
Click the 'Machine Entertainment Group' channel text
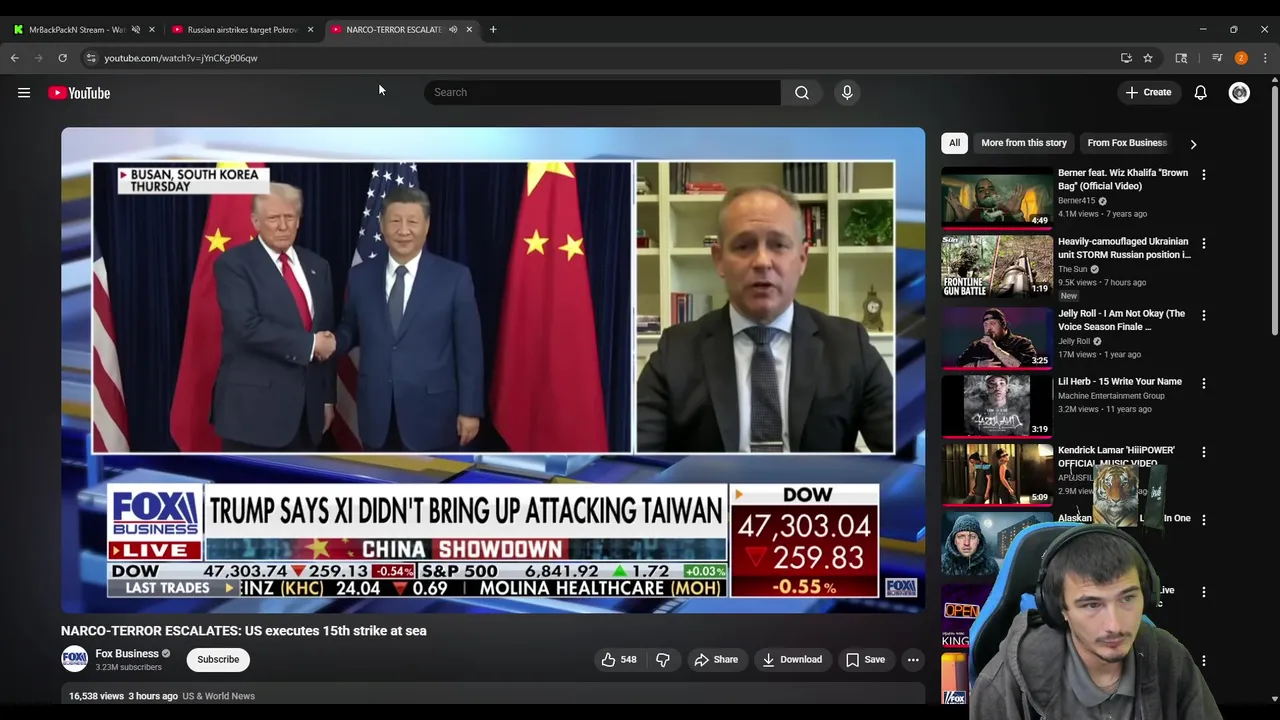coord(1111,396)
